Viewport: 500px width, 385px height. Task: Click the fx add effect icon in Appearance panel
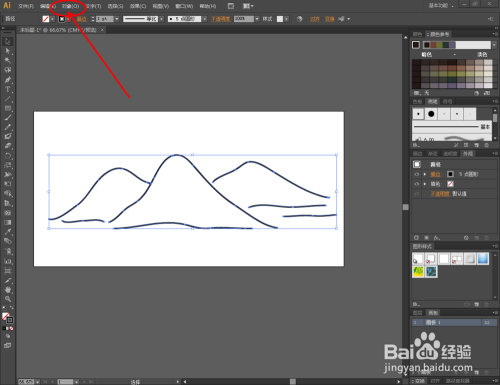pos(437,238)
